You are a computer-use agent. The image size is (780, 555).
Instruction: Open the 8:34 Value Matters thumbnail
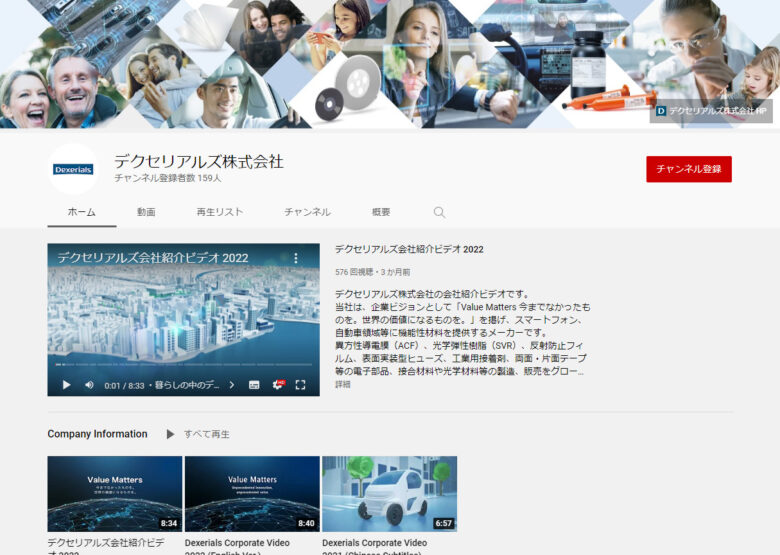coord(115,494)
